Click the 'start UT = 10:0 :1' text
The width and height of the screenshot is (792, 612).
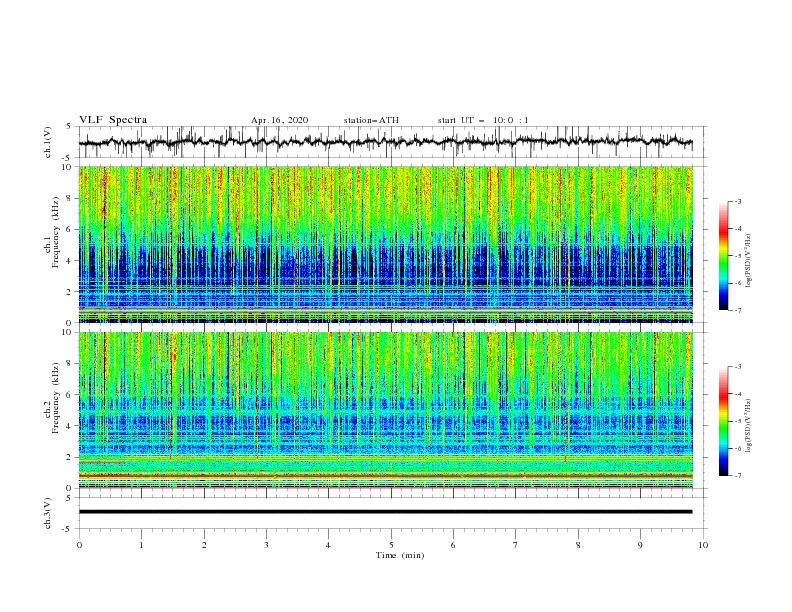pos(483,120)
